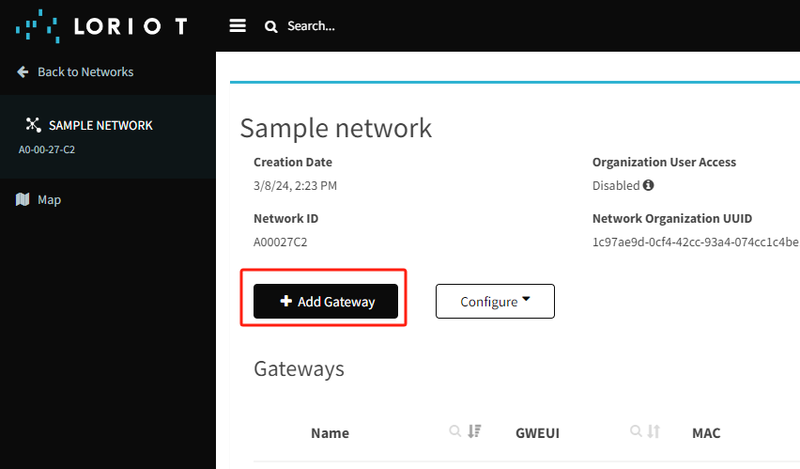Click the Name column header
Viewport: 800px width, 469px height.
(x=330, y=433)
